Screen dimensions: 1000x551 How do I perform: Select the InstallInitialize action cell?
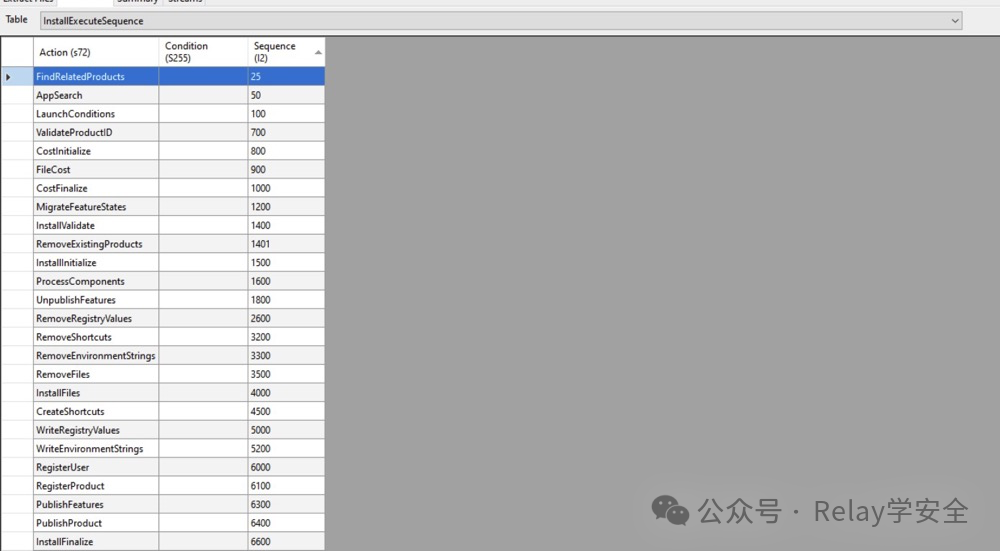point(96,263)
